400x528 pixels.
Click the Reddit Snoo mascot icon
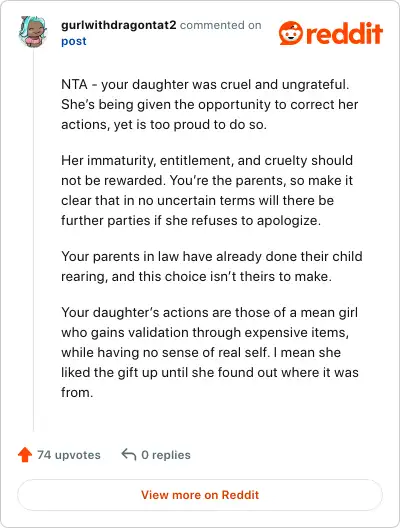(x=291, y=33)
